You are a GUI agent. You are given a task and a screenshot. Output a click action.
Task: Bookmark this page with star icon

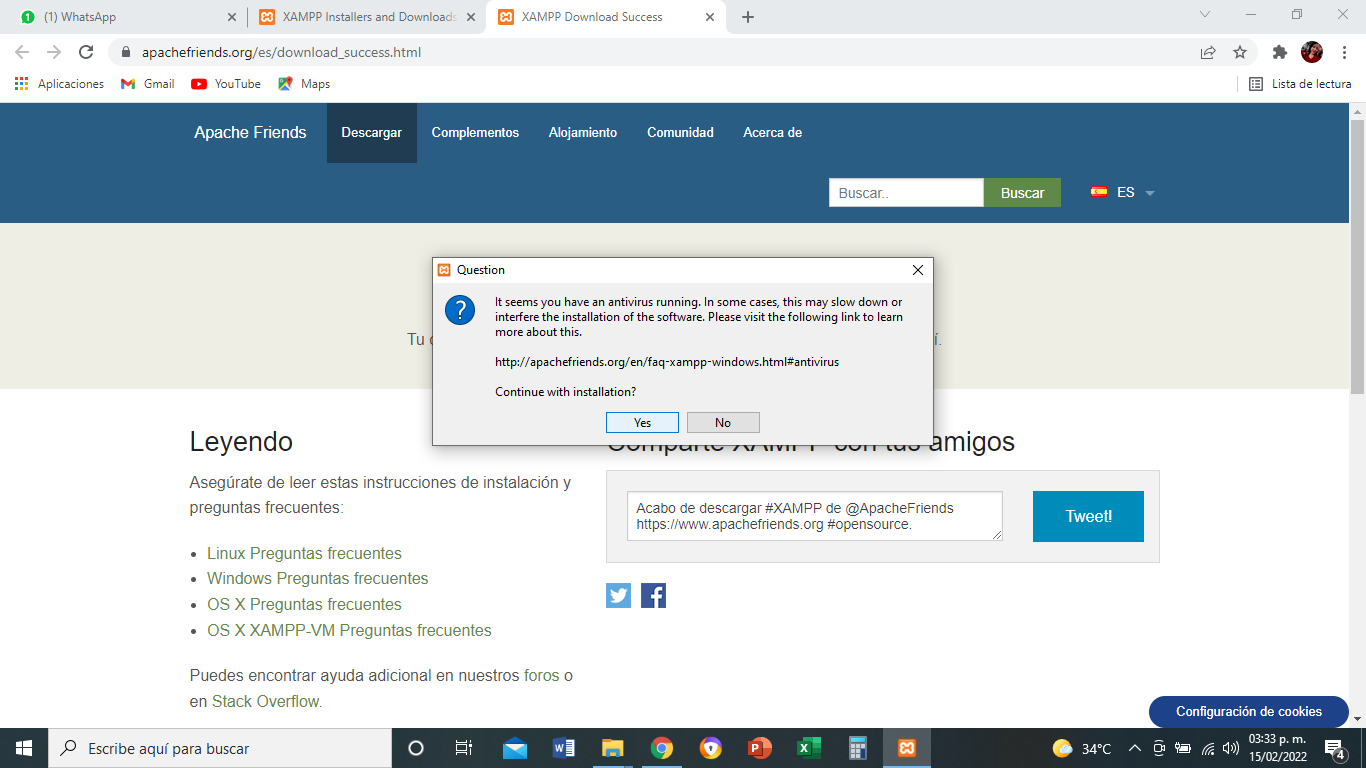[1240, 52]
